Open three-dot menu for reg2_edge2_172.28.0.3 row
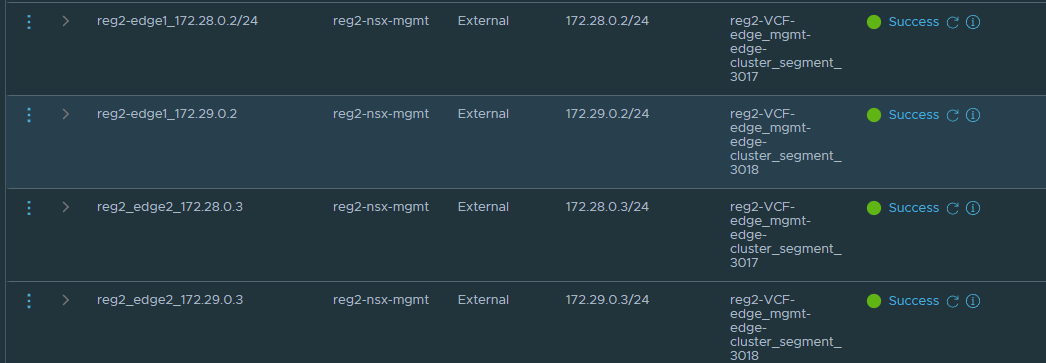 pyautogui.click(x=29, y=208)
